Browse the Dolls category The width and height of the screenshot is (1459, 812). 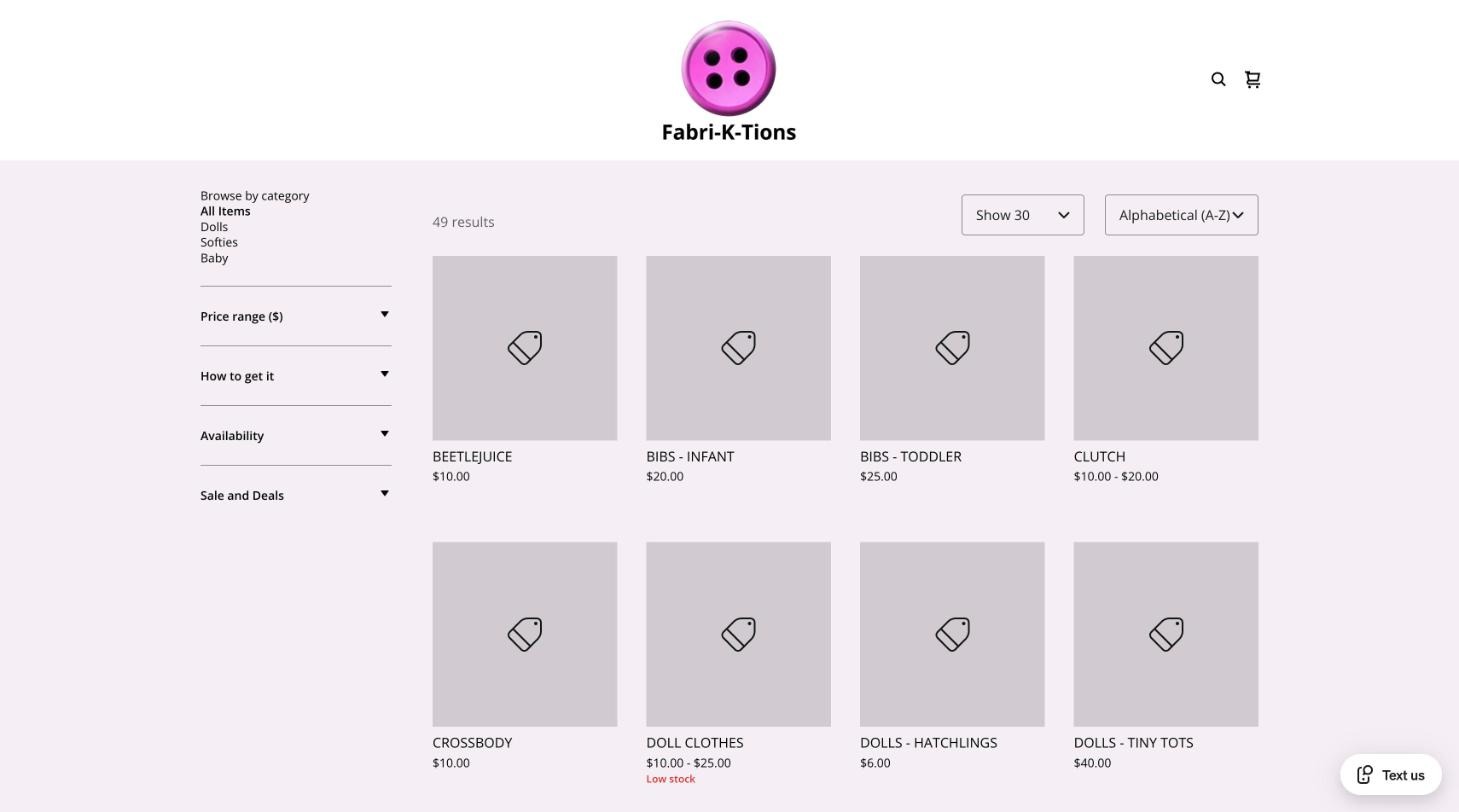214,227
